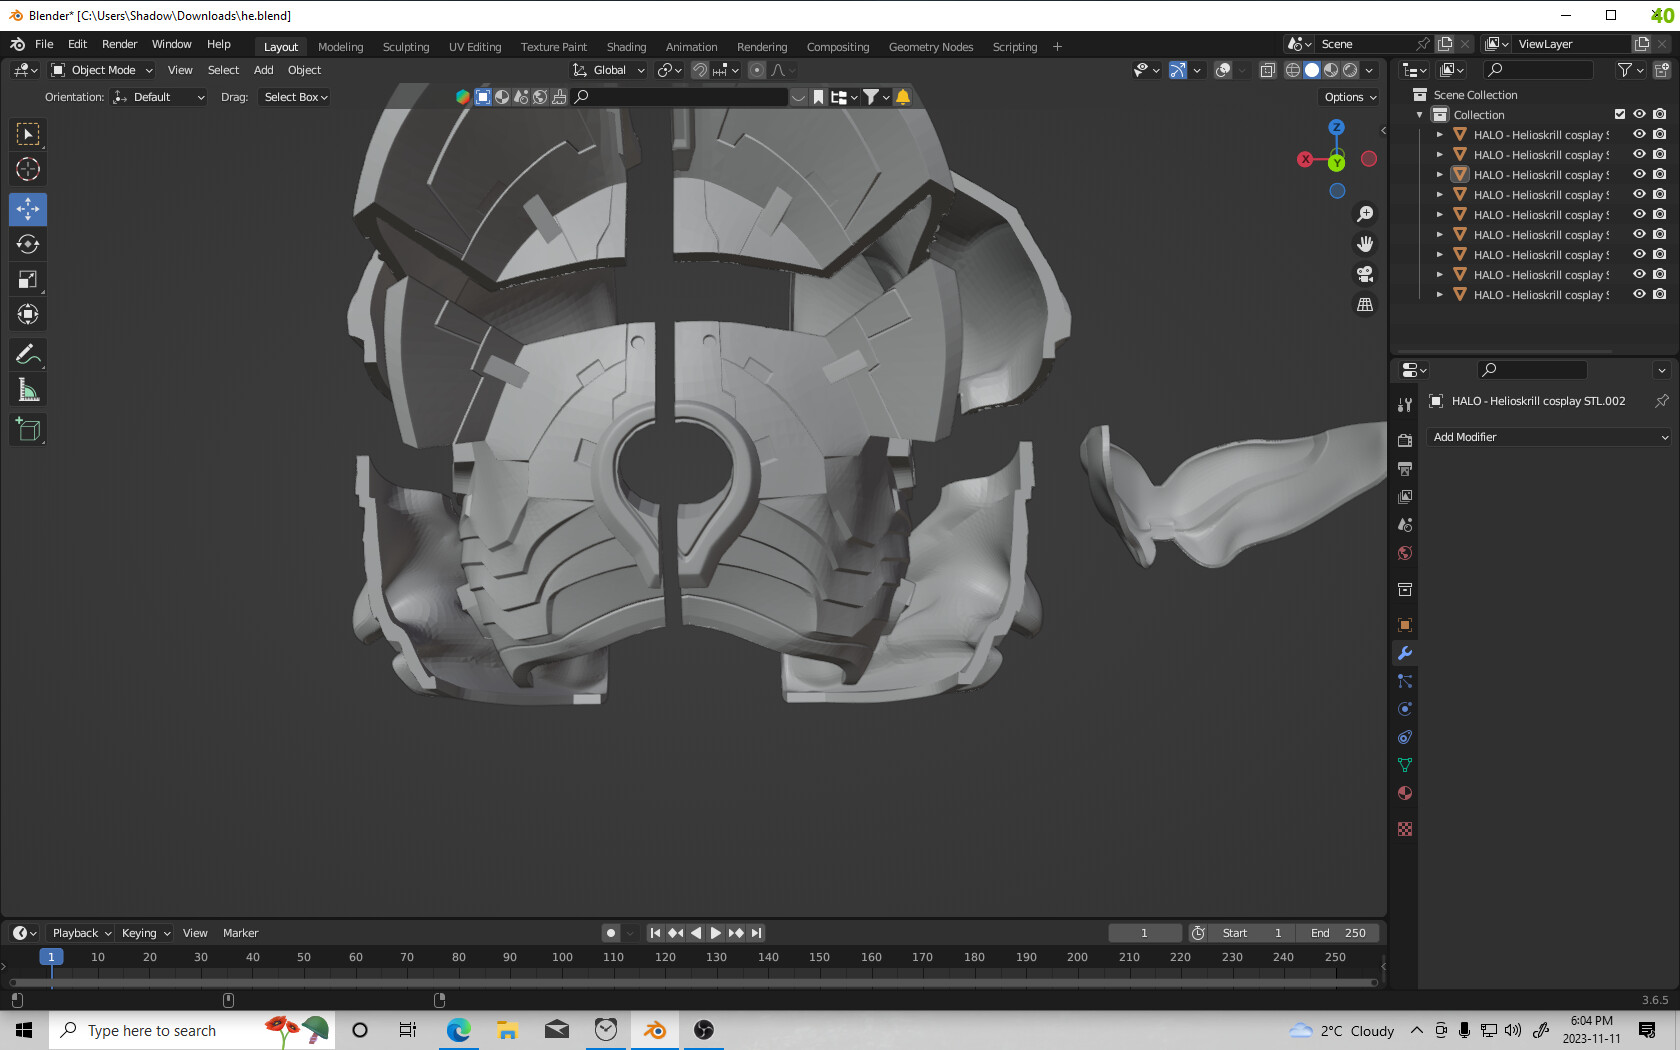Open the viewport shading options dropdown
1680x1050 pixels.
(1370, 70)
